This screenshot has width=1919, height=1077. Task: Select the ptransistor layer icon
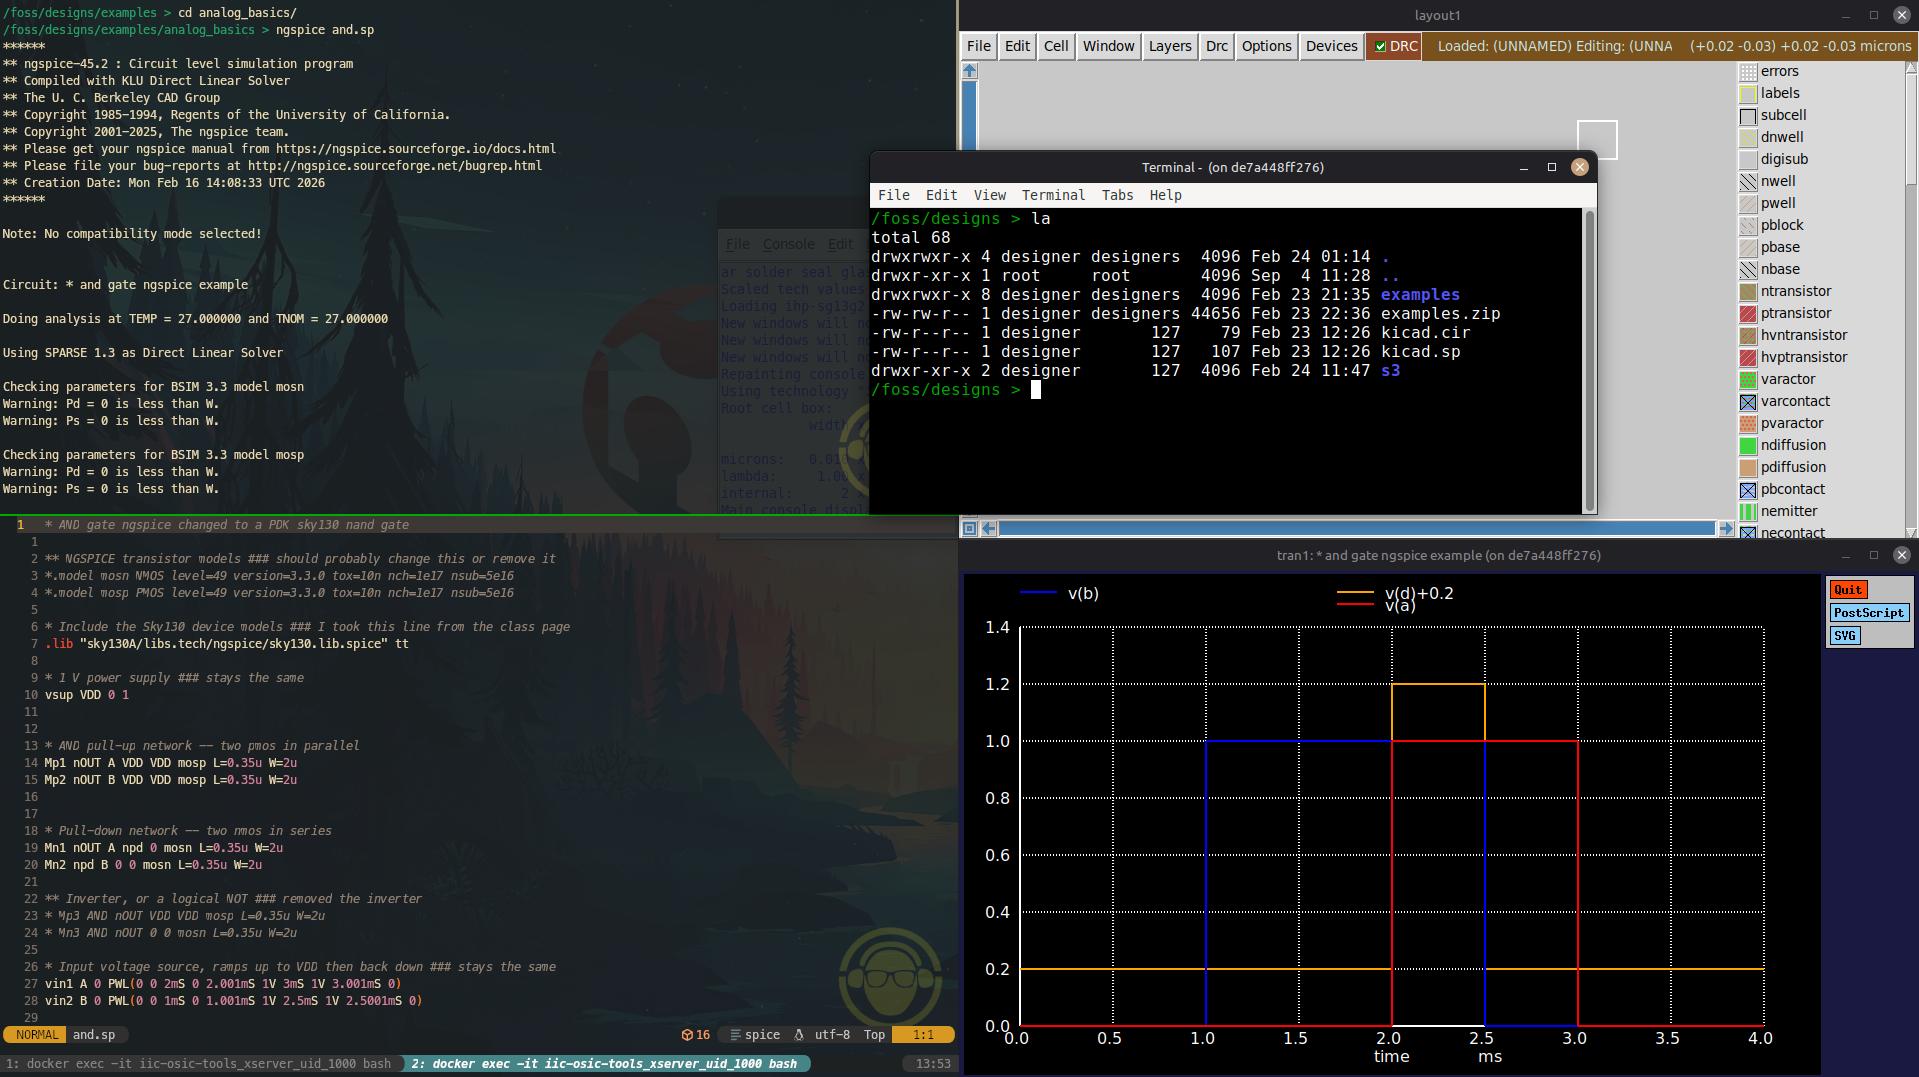(x=1748, y=313)
